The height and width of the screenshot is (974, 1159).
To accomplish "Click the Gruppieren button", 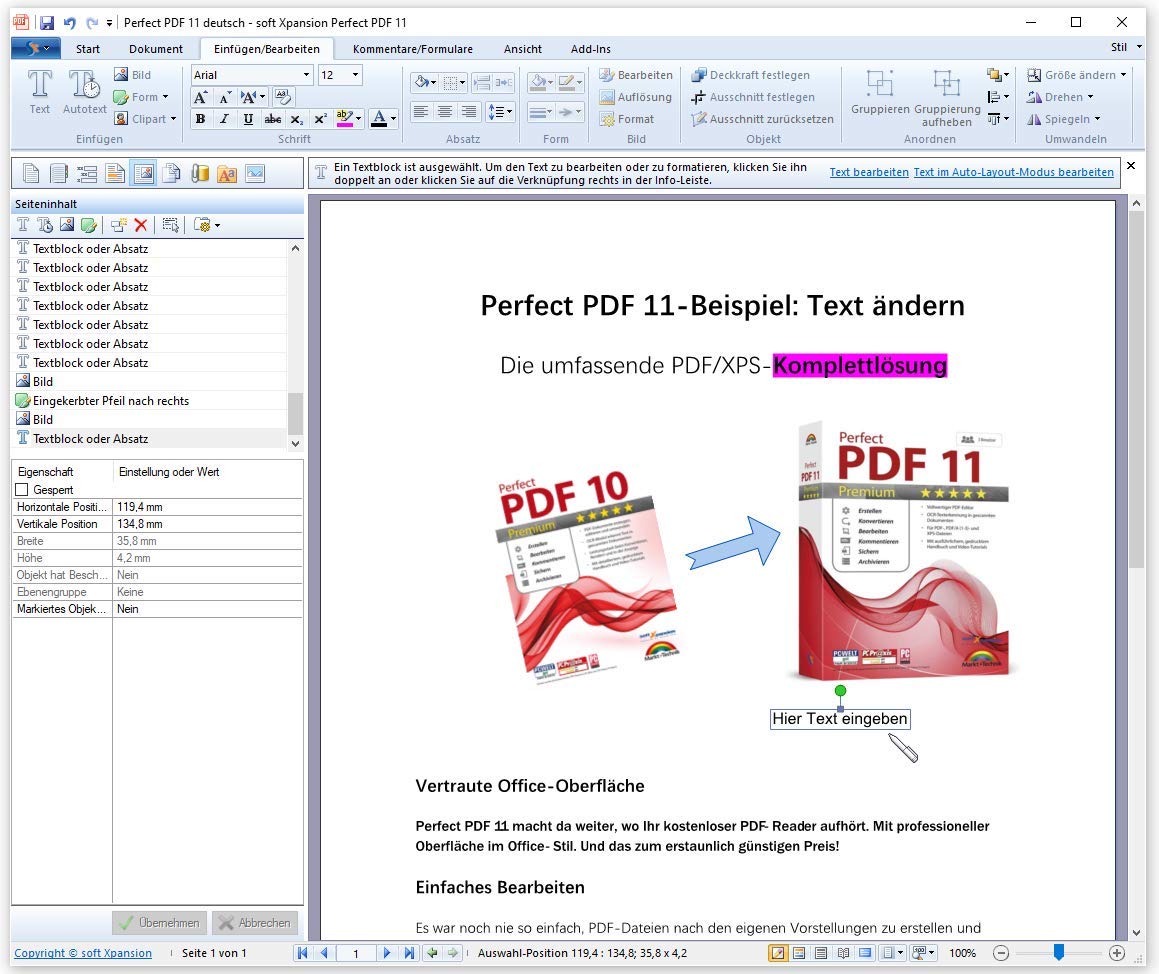I will point(880,92).
